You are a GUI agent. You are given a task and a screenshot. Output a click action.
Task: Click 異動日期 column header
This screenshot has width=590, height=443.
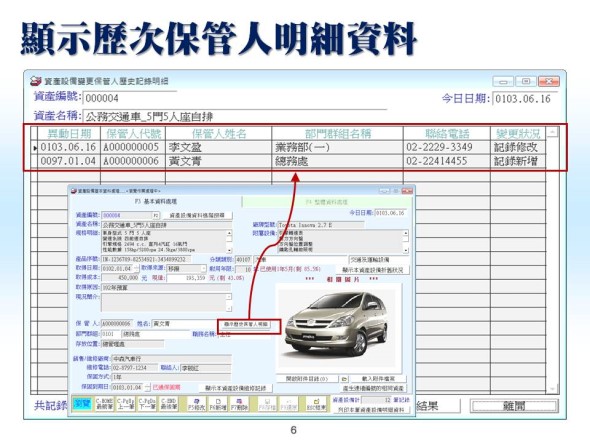pos(69,134)
